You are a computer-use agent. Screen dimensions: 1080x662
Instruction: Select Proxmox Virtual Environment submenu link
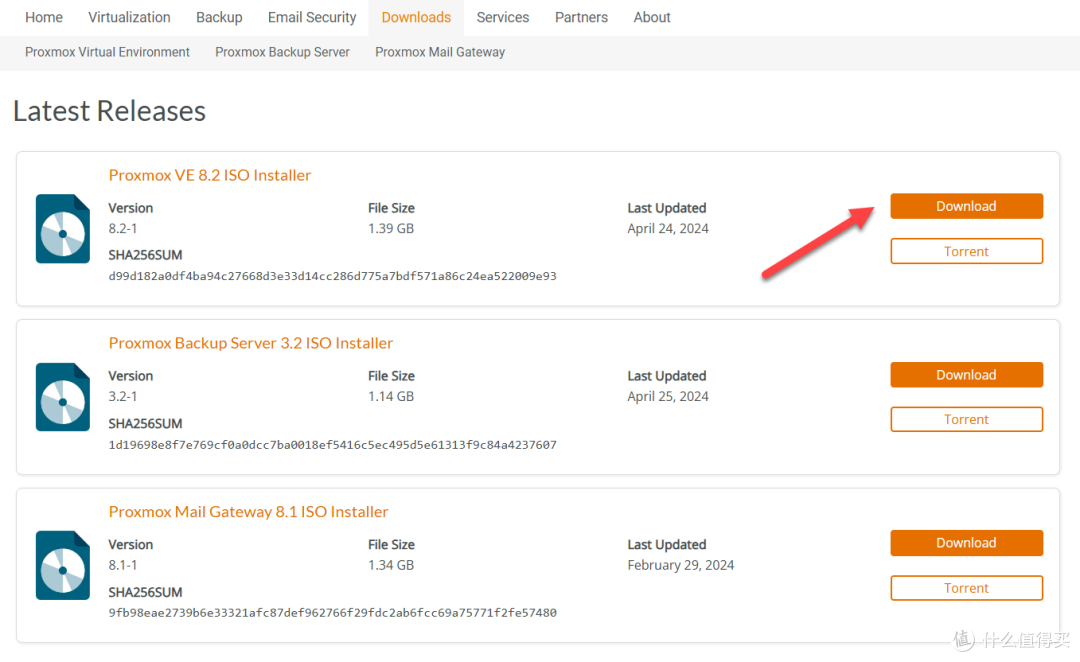click(107, 52)
